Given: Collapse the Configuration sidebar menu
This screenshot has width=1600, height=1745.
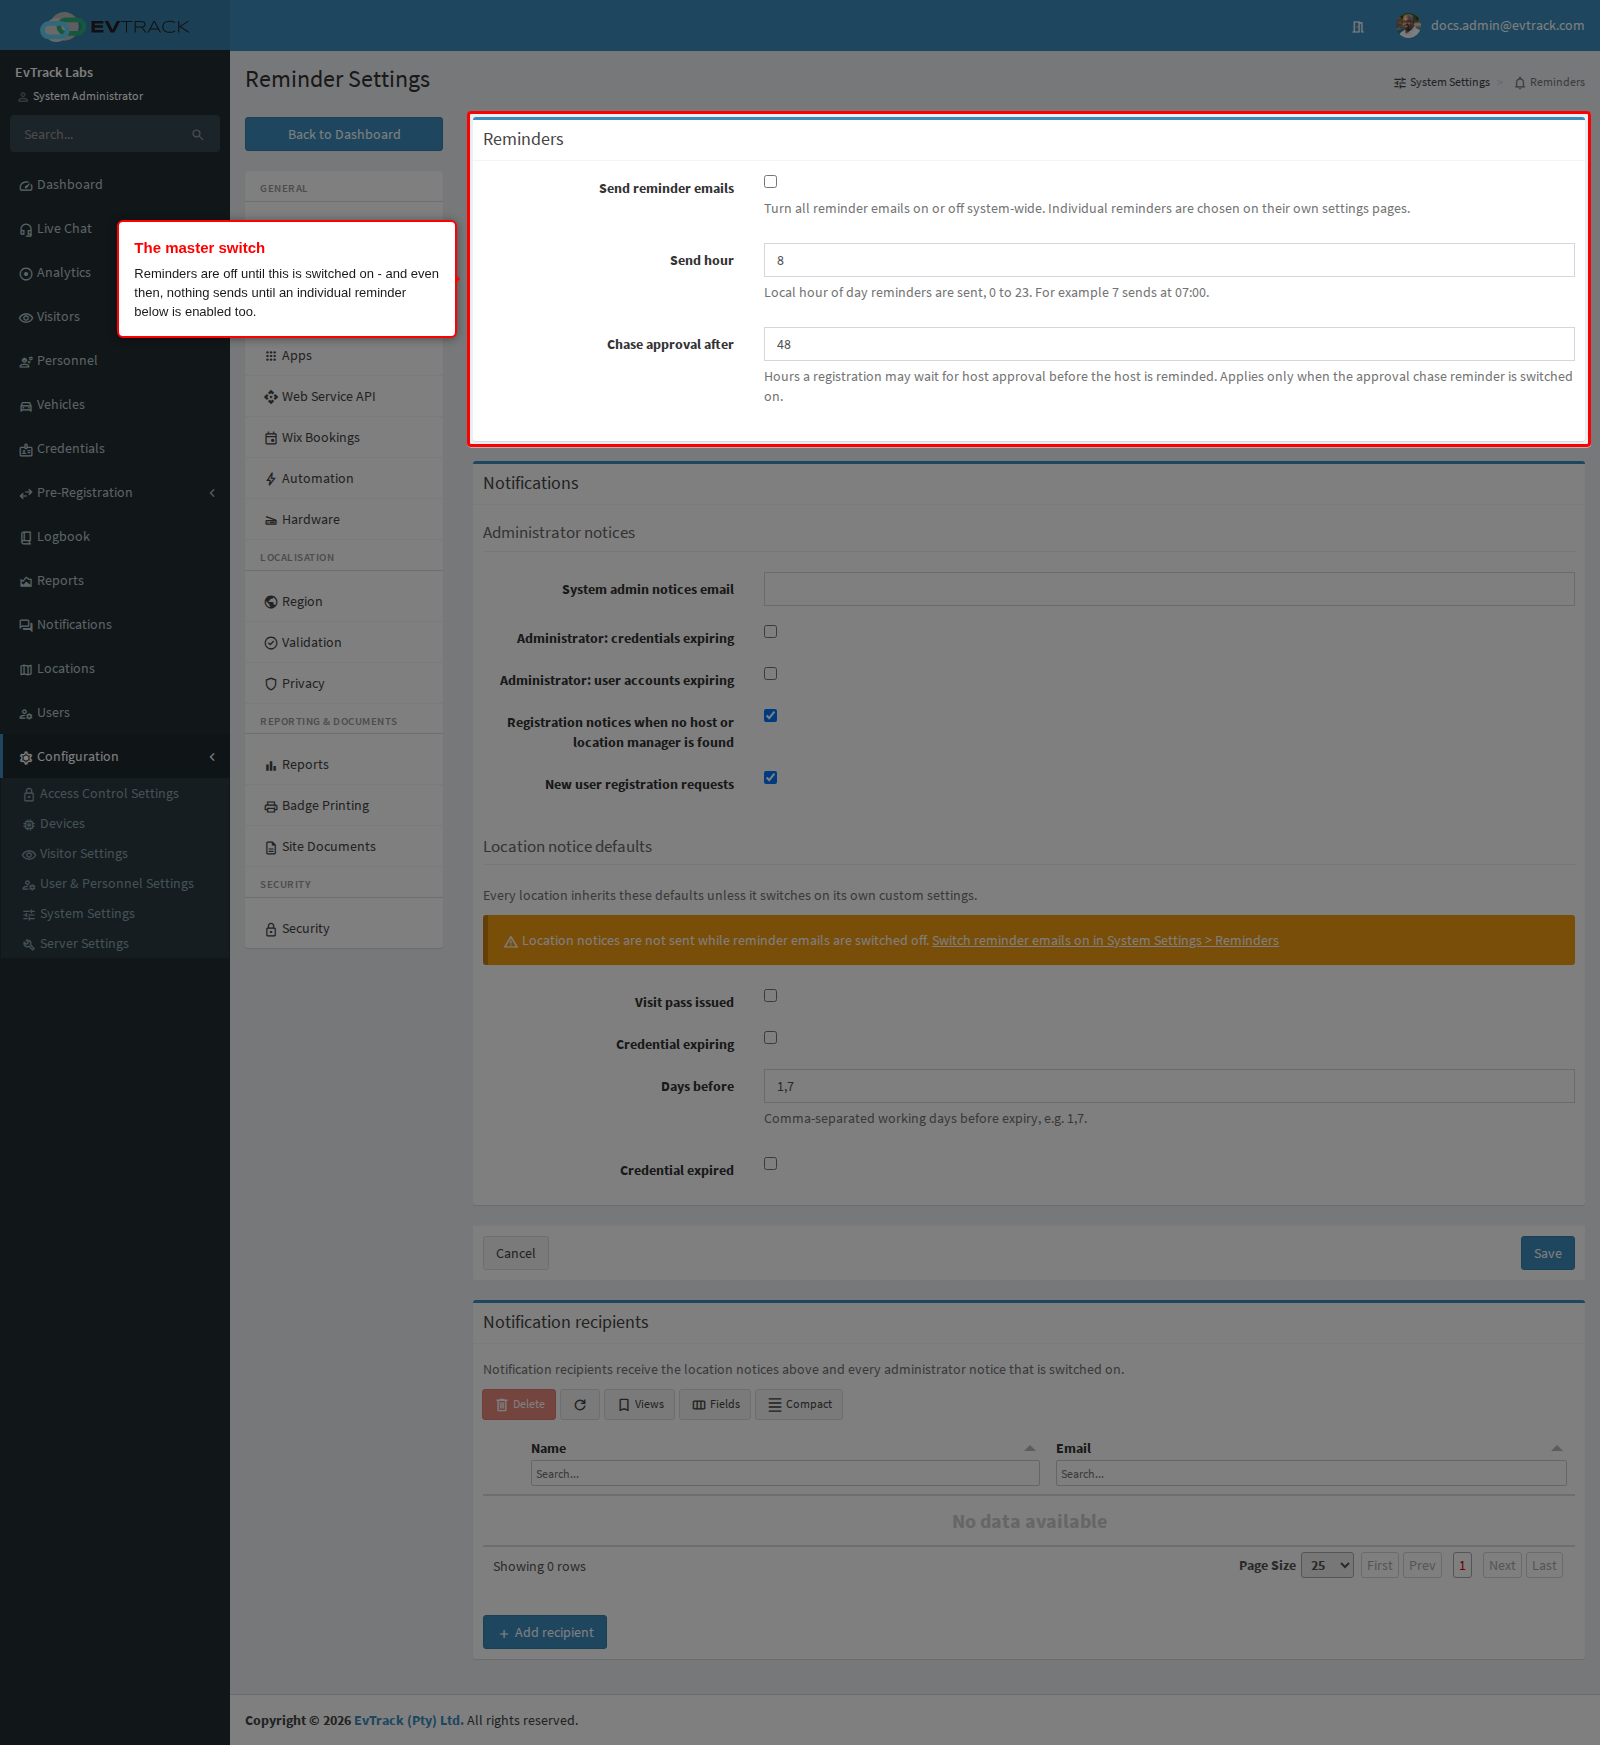Looking at the screenshot, I should (x=115, y=756).
